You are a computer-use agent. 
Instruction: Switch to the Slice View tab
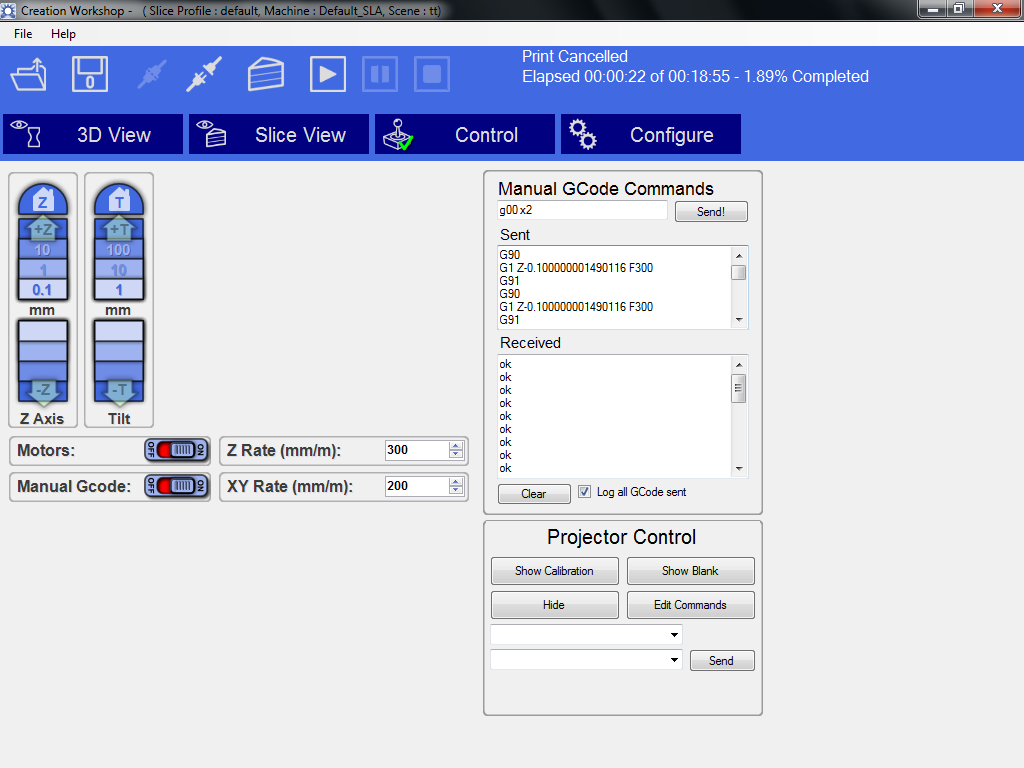[x=278, y=135]
